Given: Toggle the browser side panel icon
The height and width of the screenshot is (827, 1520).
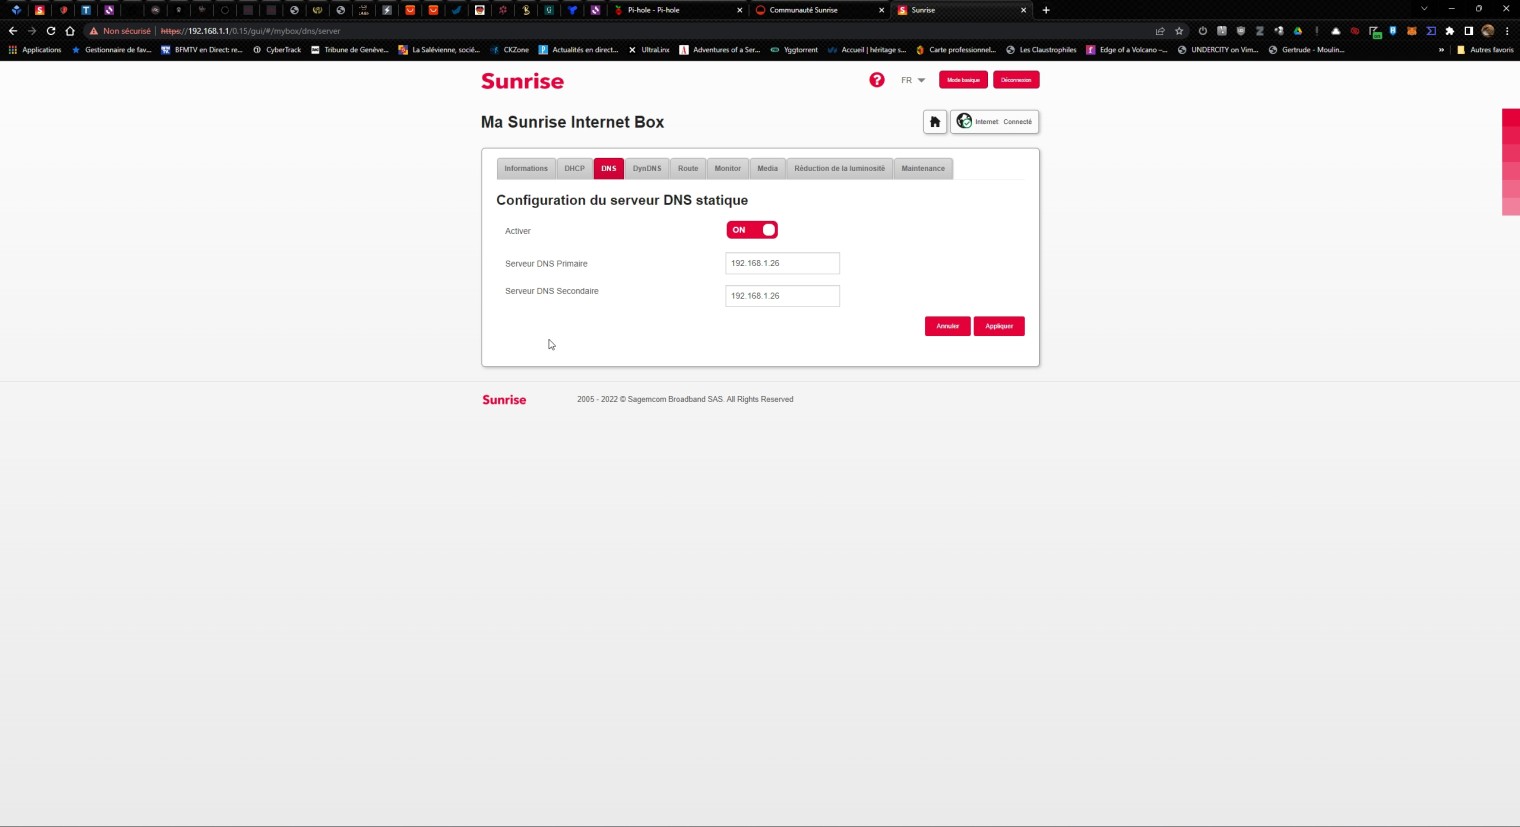Looking at the screenshot, I should [1468, 31].
